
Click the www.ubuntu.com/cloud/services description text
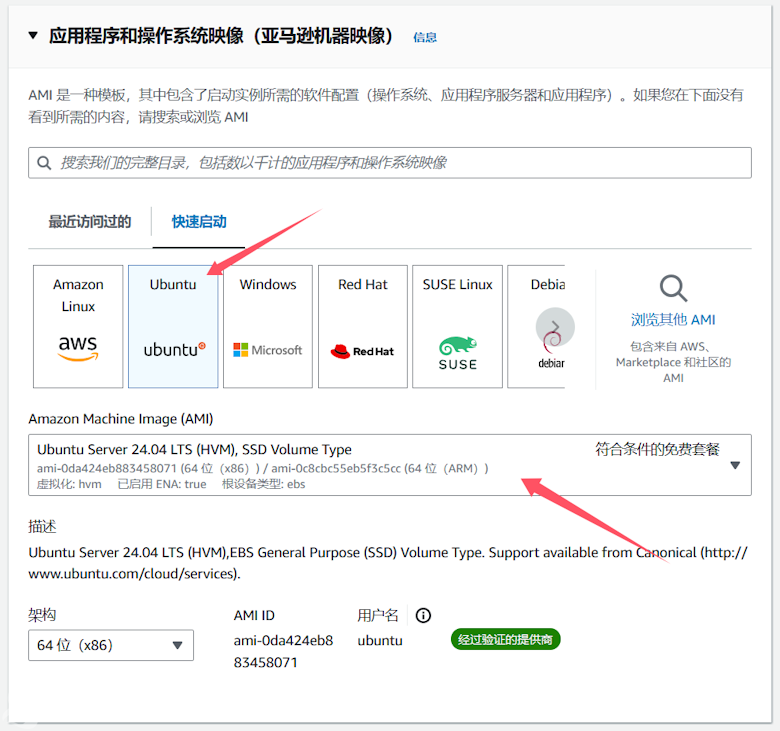point(133,574)
